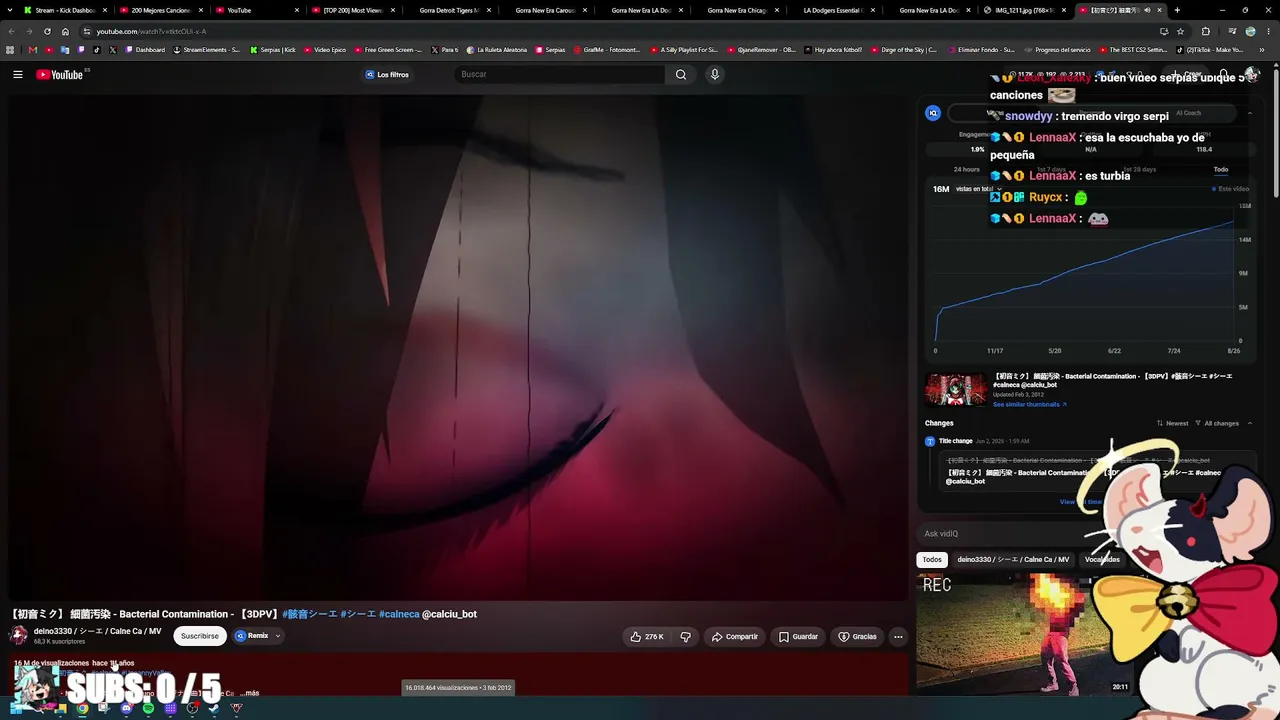Image resolution: width=1280 pixels, height=720 pixels.
Task: Open the new tab plus button
Action: (1177, 10)
